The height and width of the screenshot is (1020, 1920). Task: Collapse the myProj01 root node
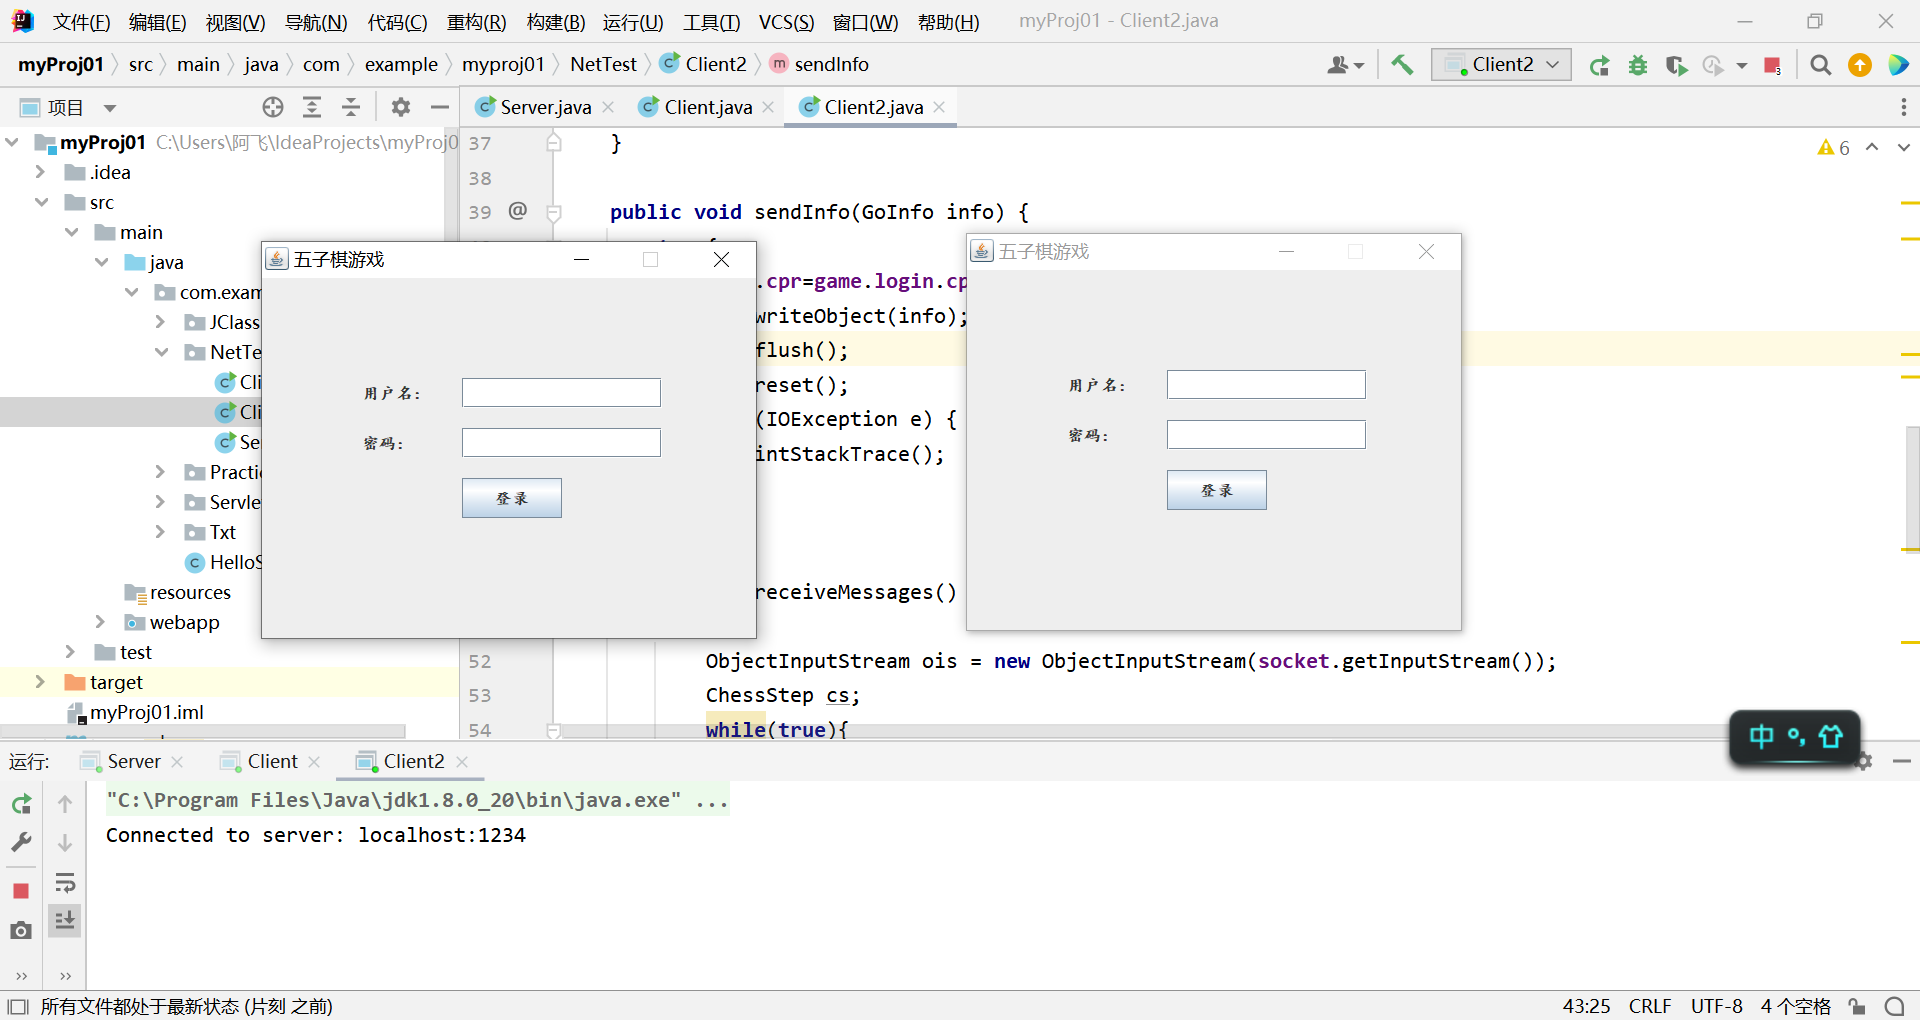pos(12,143)
